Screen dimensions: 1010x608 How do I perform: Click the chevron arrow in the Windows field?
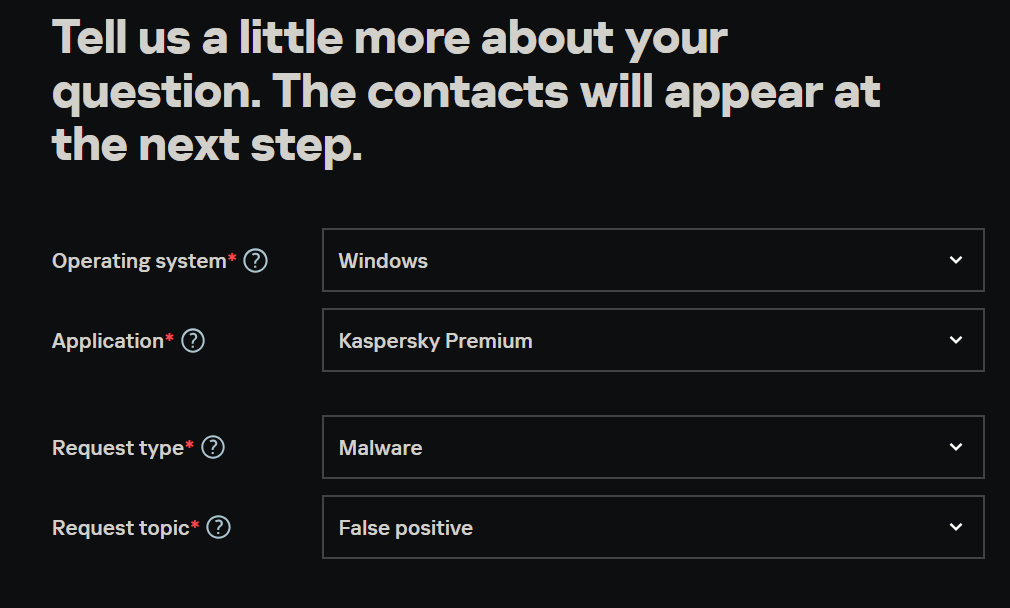point(956,260)
